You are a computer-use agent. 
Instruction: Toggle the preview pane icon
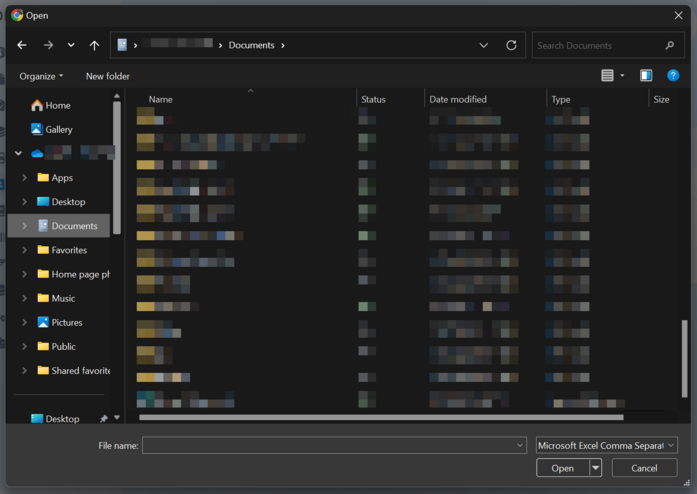pos(646,76)
